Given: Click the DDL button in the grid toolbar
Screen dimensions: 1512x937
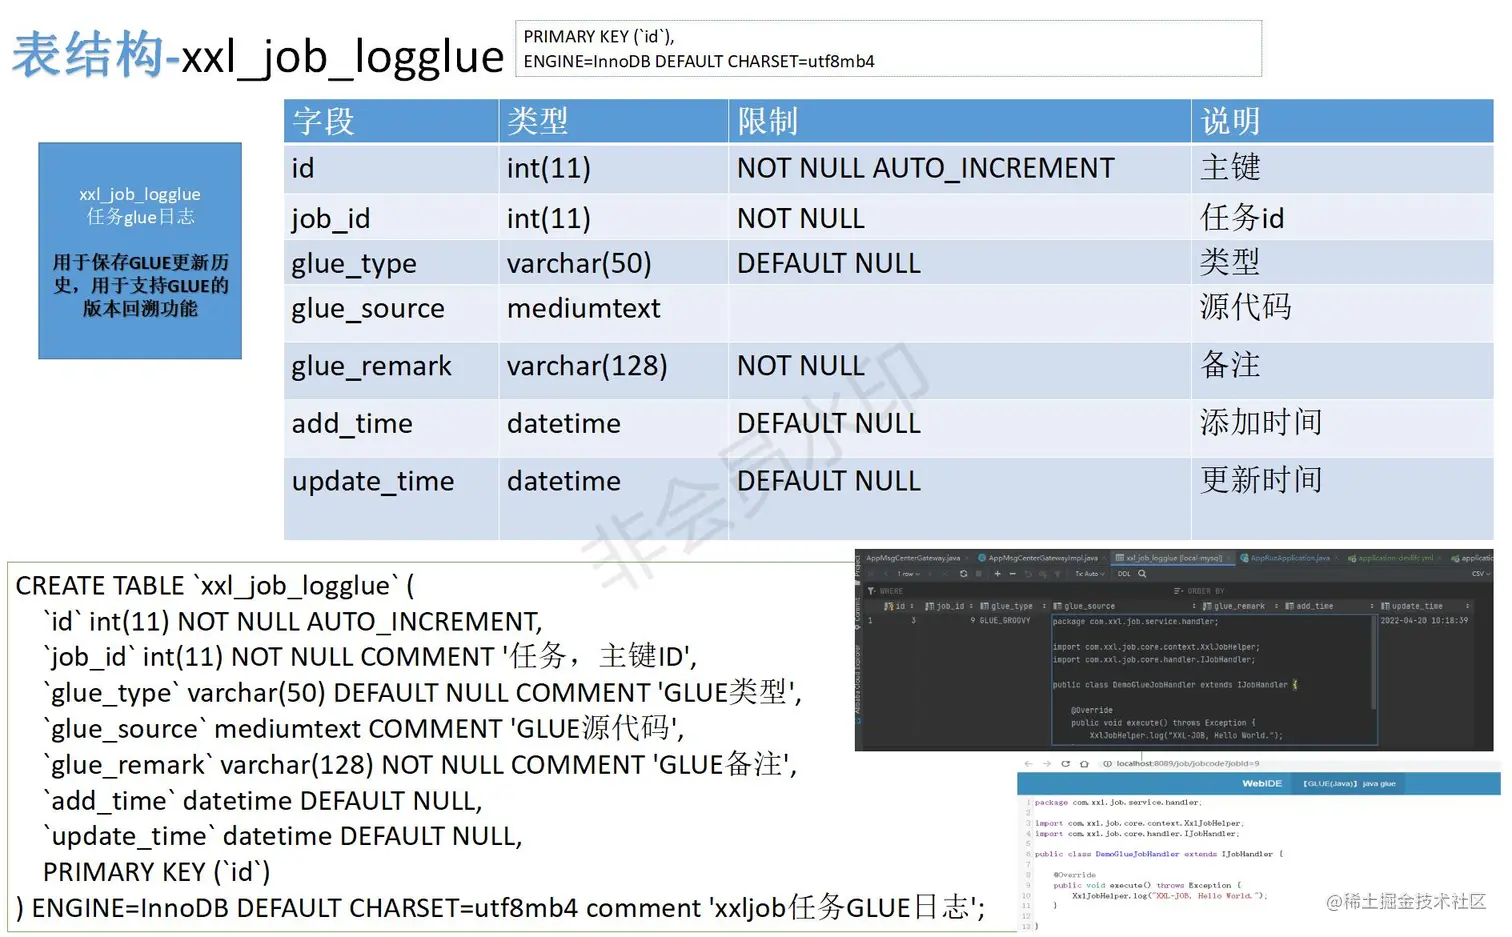Looking at the screenshot, I should pyautogui.click(x=1124, y=574).
